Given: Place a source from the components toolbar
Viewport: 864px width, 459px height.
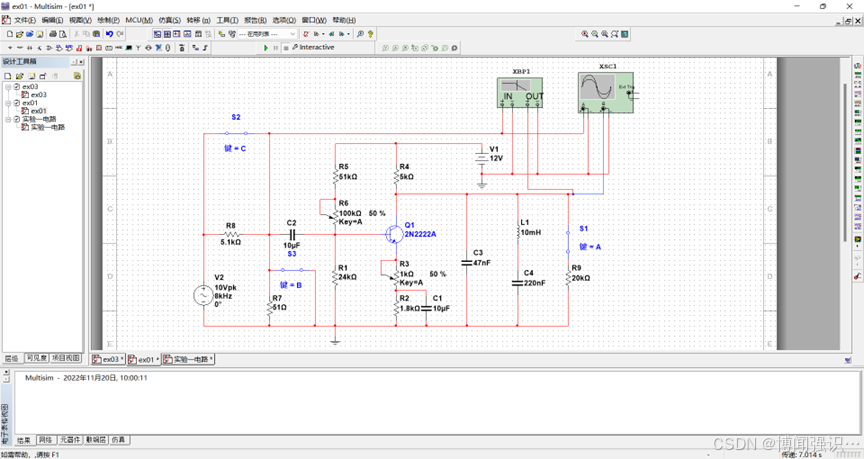Looking at the screenshot, I should 10,48.
